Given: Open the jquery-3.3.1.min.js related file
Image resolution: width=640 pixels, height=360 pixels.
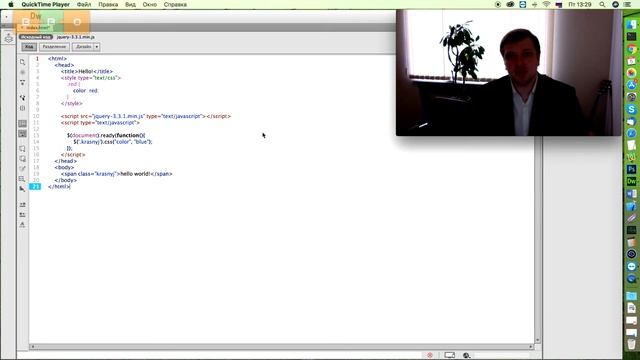Looking at the screenshot, I should [76, 37].
